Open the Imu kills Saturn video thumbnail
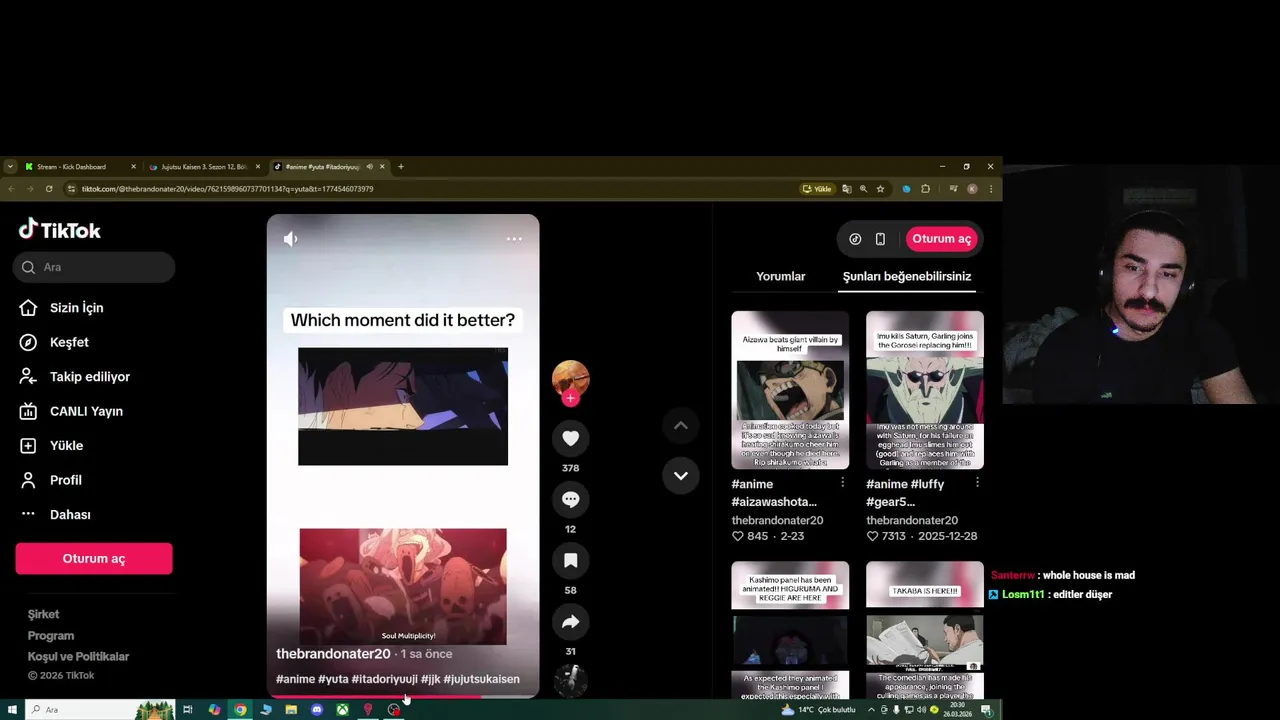The width and height of the screenshot is (1280, 720). (925, 390)
